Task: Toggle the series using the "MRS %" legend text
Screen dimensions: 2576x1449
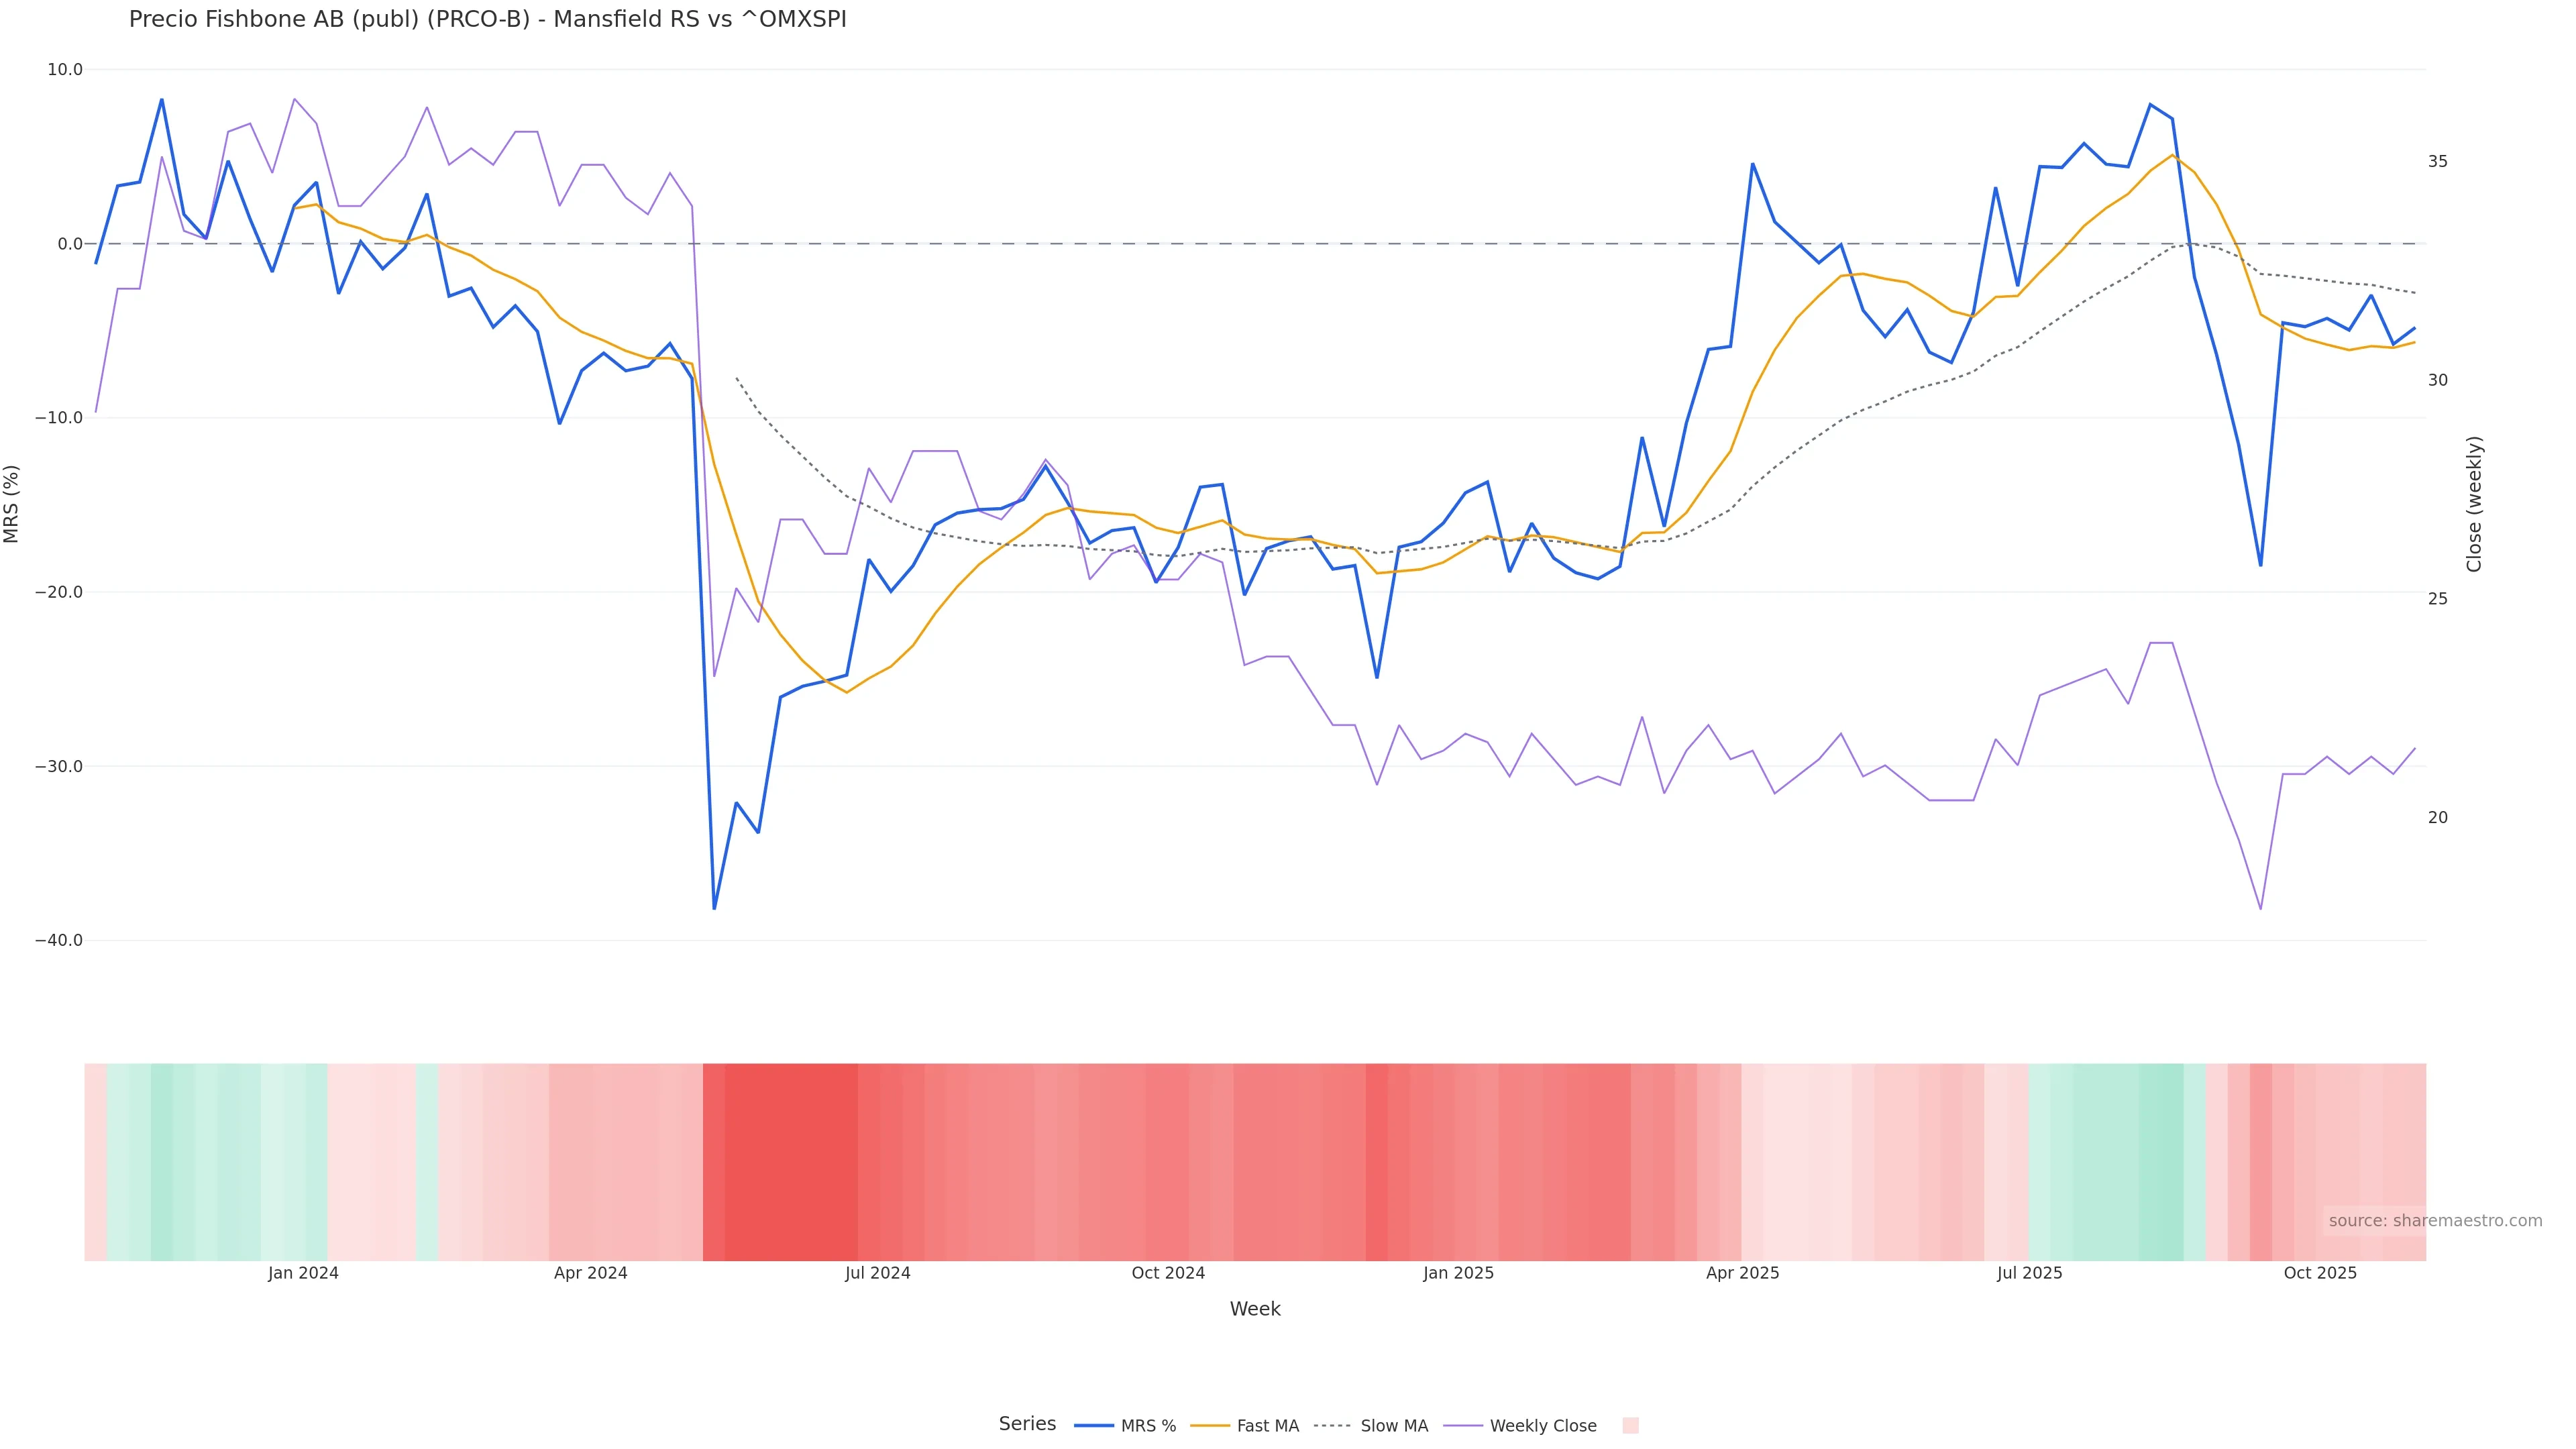Action: [1148, 1426]
